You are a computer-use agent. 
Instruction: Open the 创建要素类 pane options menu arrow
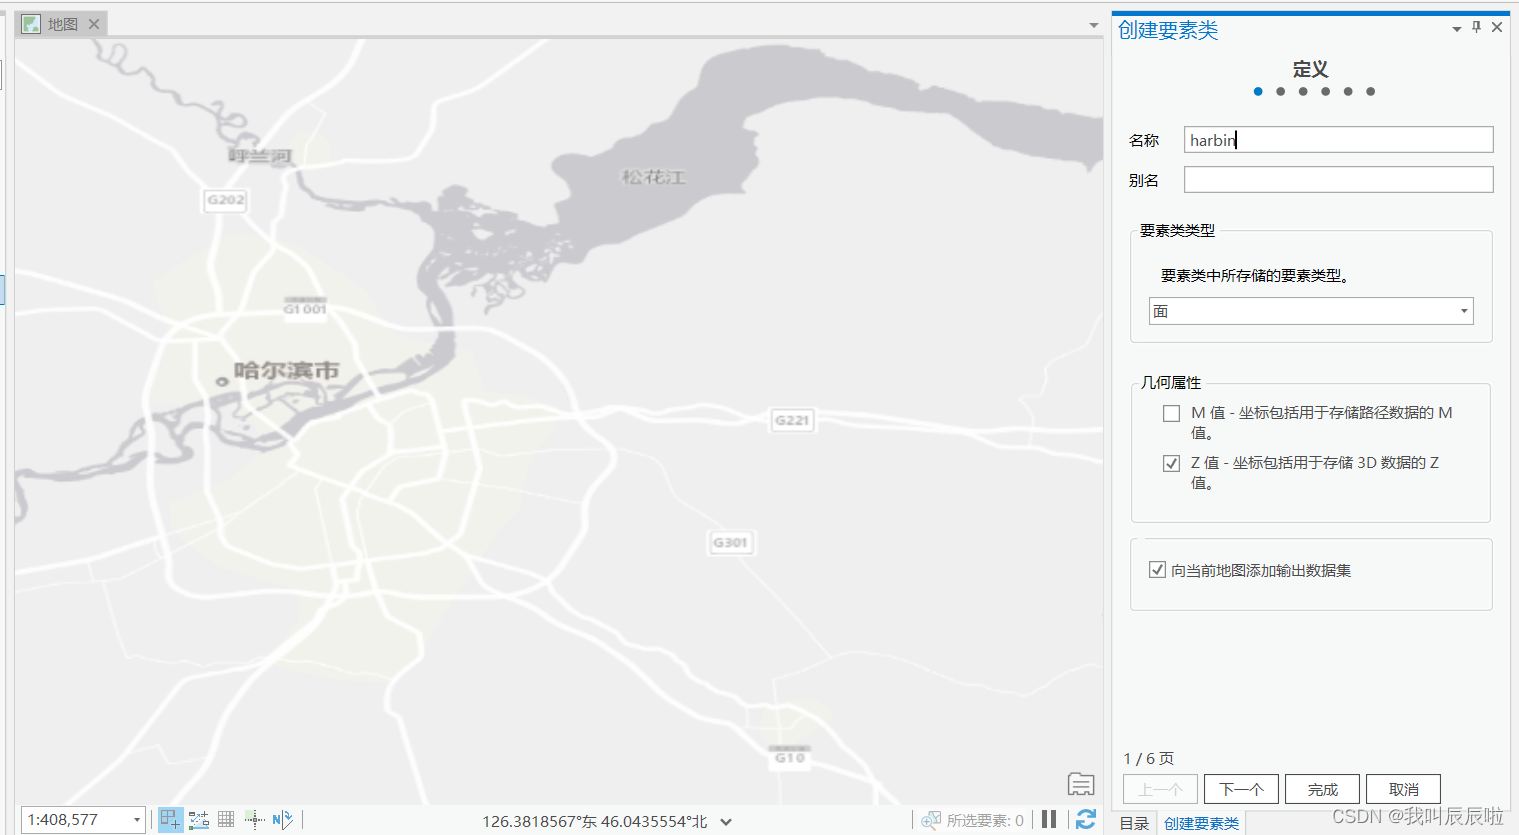coord(1457,29)
